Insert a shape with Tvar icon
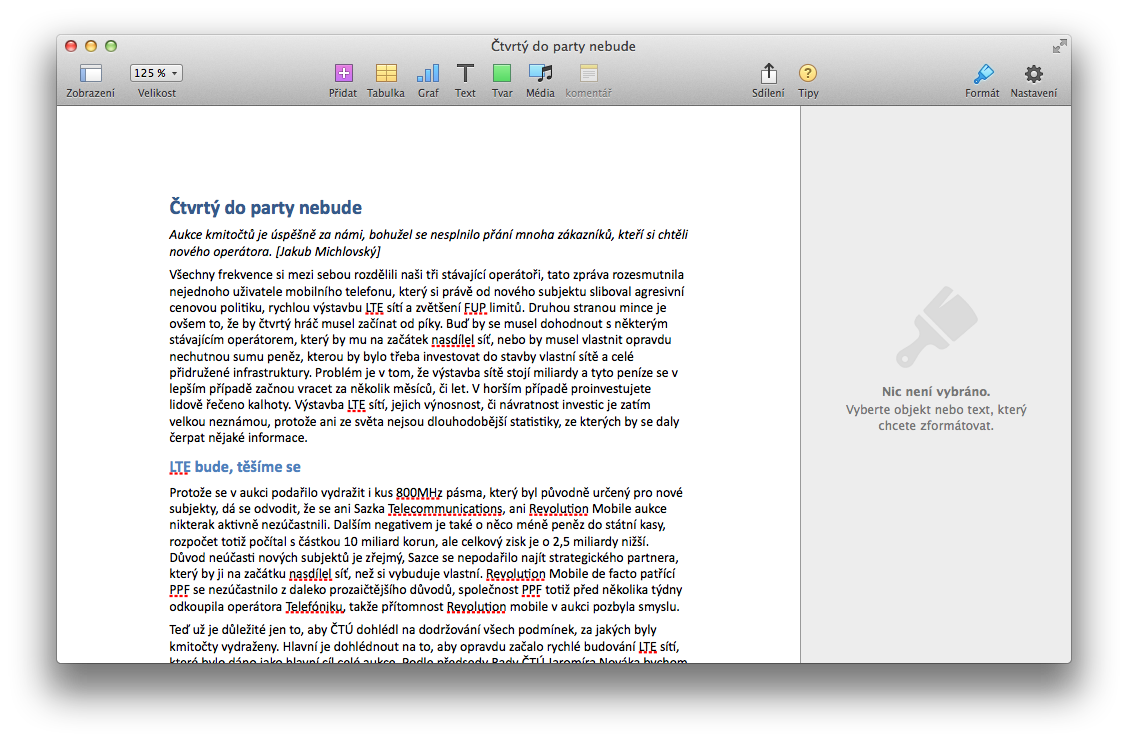 [502, 73]
